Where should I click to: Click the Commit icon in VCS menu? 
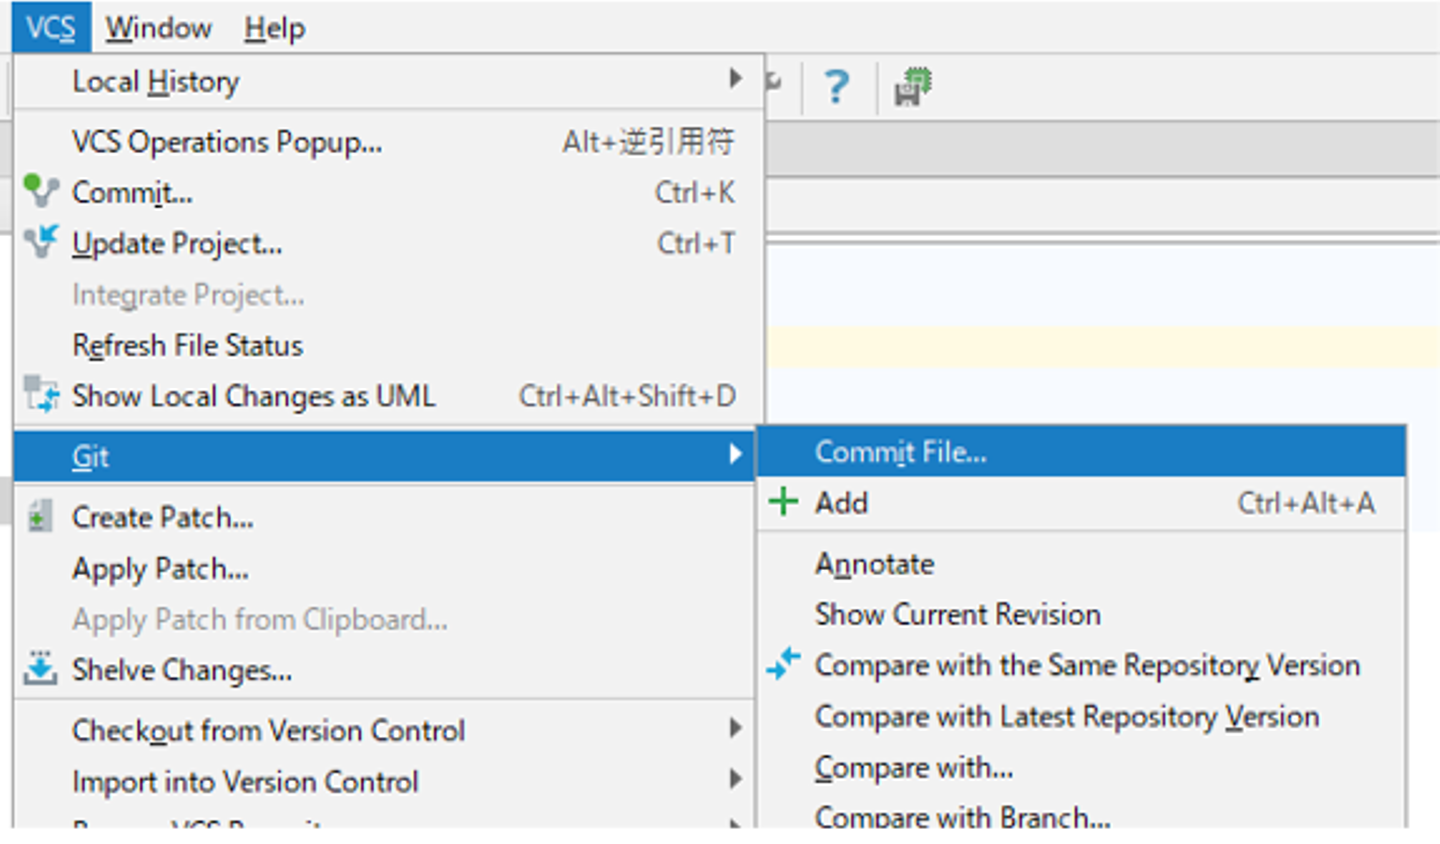coord(40,190)
